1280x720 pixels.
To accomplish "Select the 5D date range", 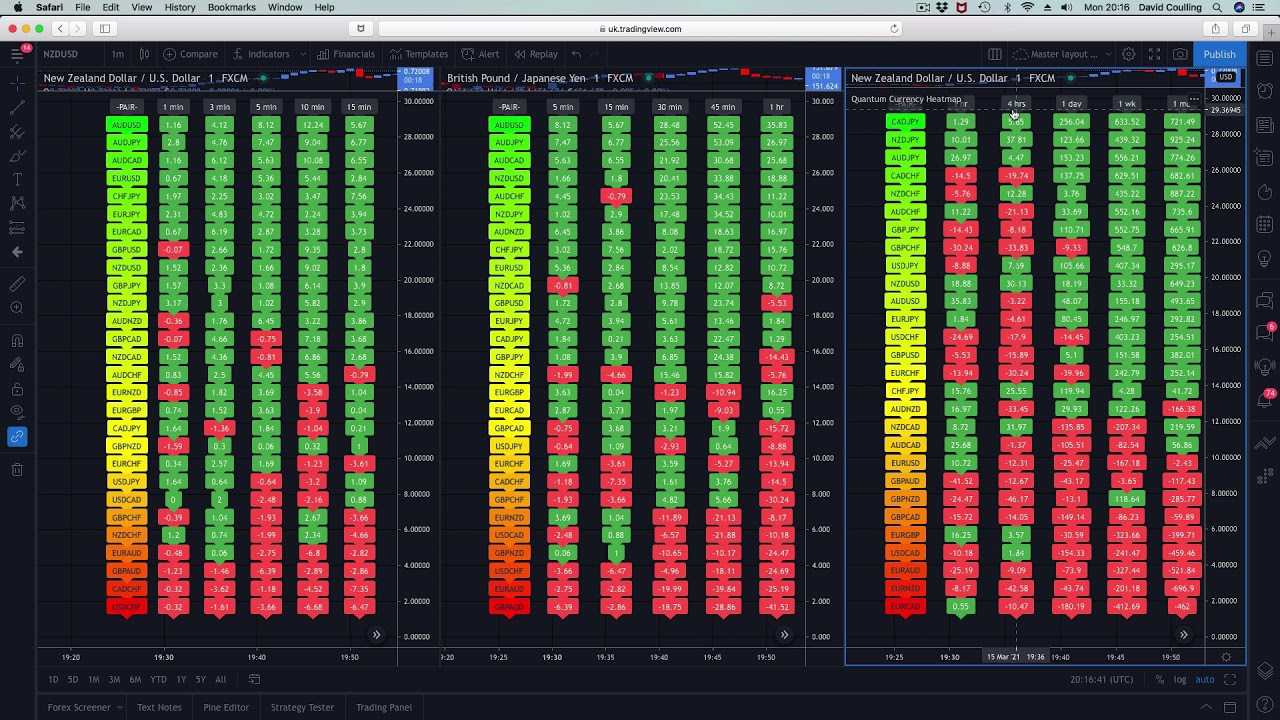I will [x=72, y=679].
